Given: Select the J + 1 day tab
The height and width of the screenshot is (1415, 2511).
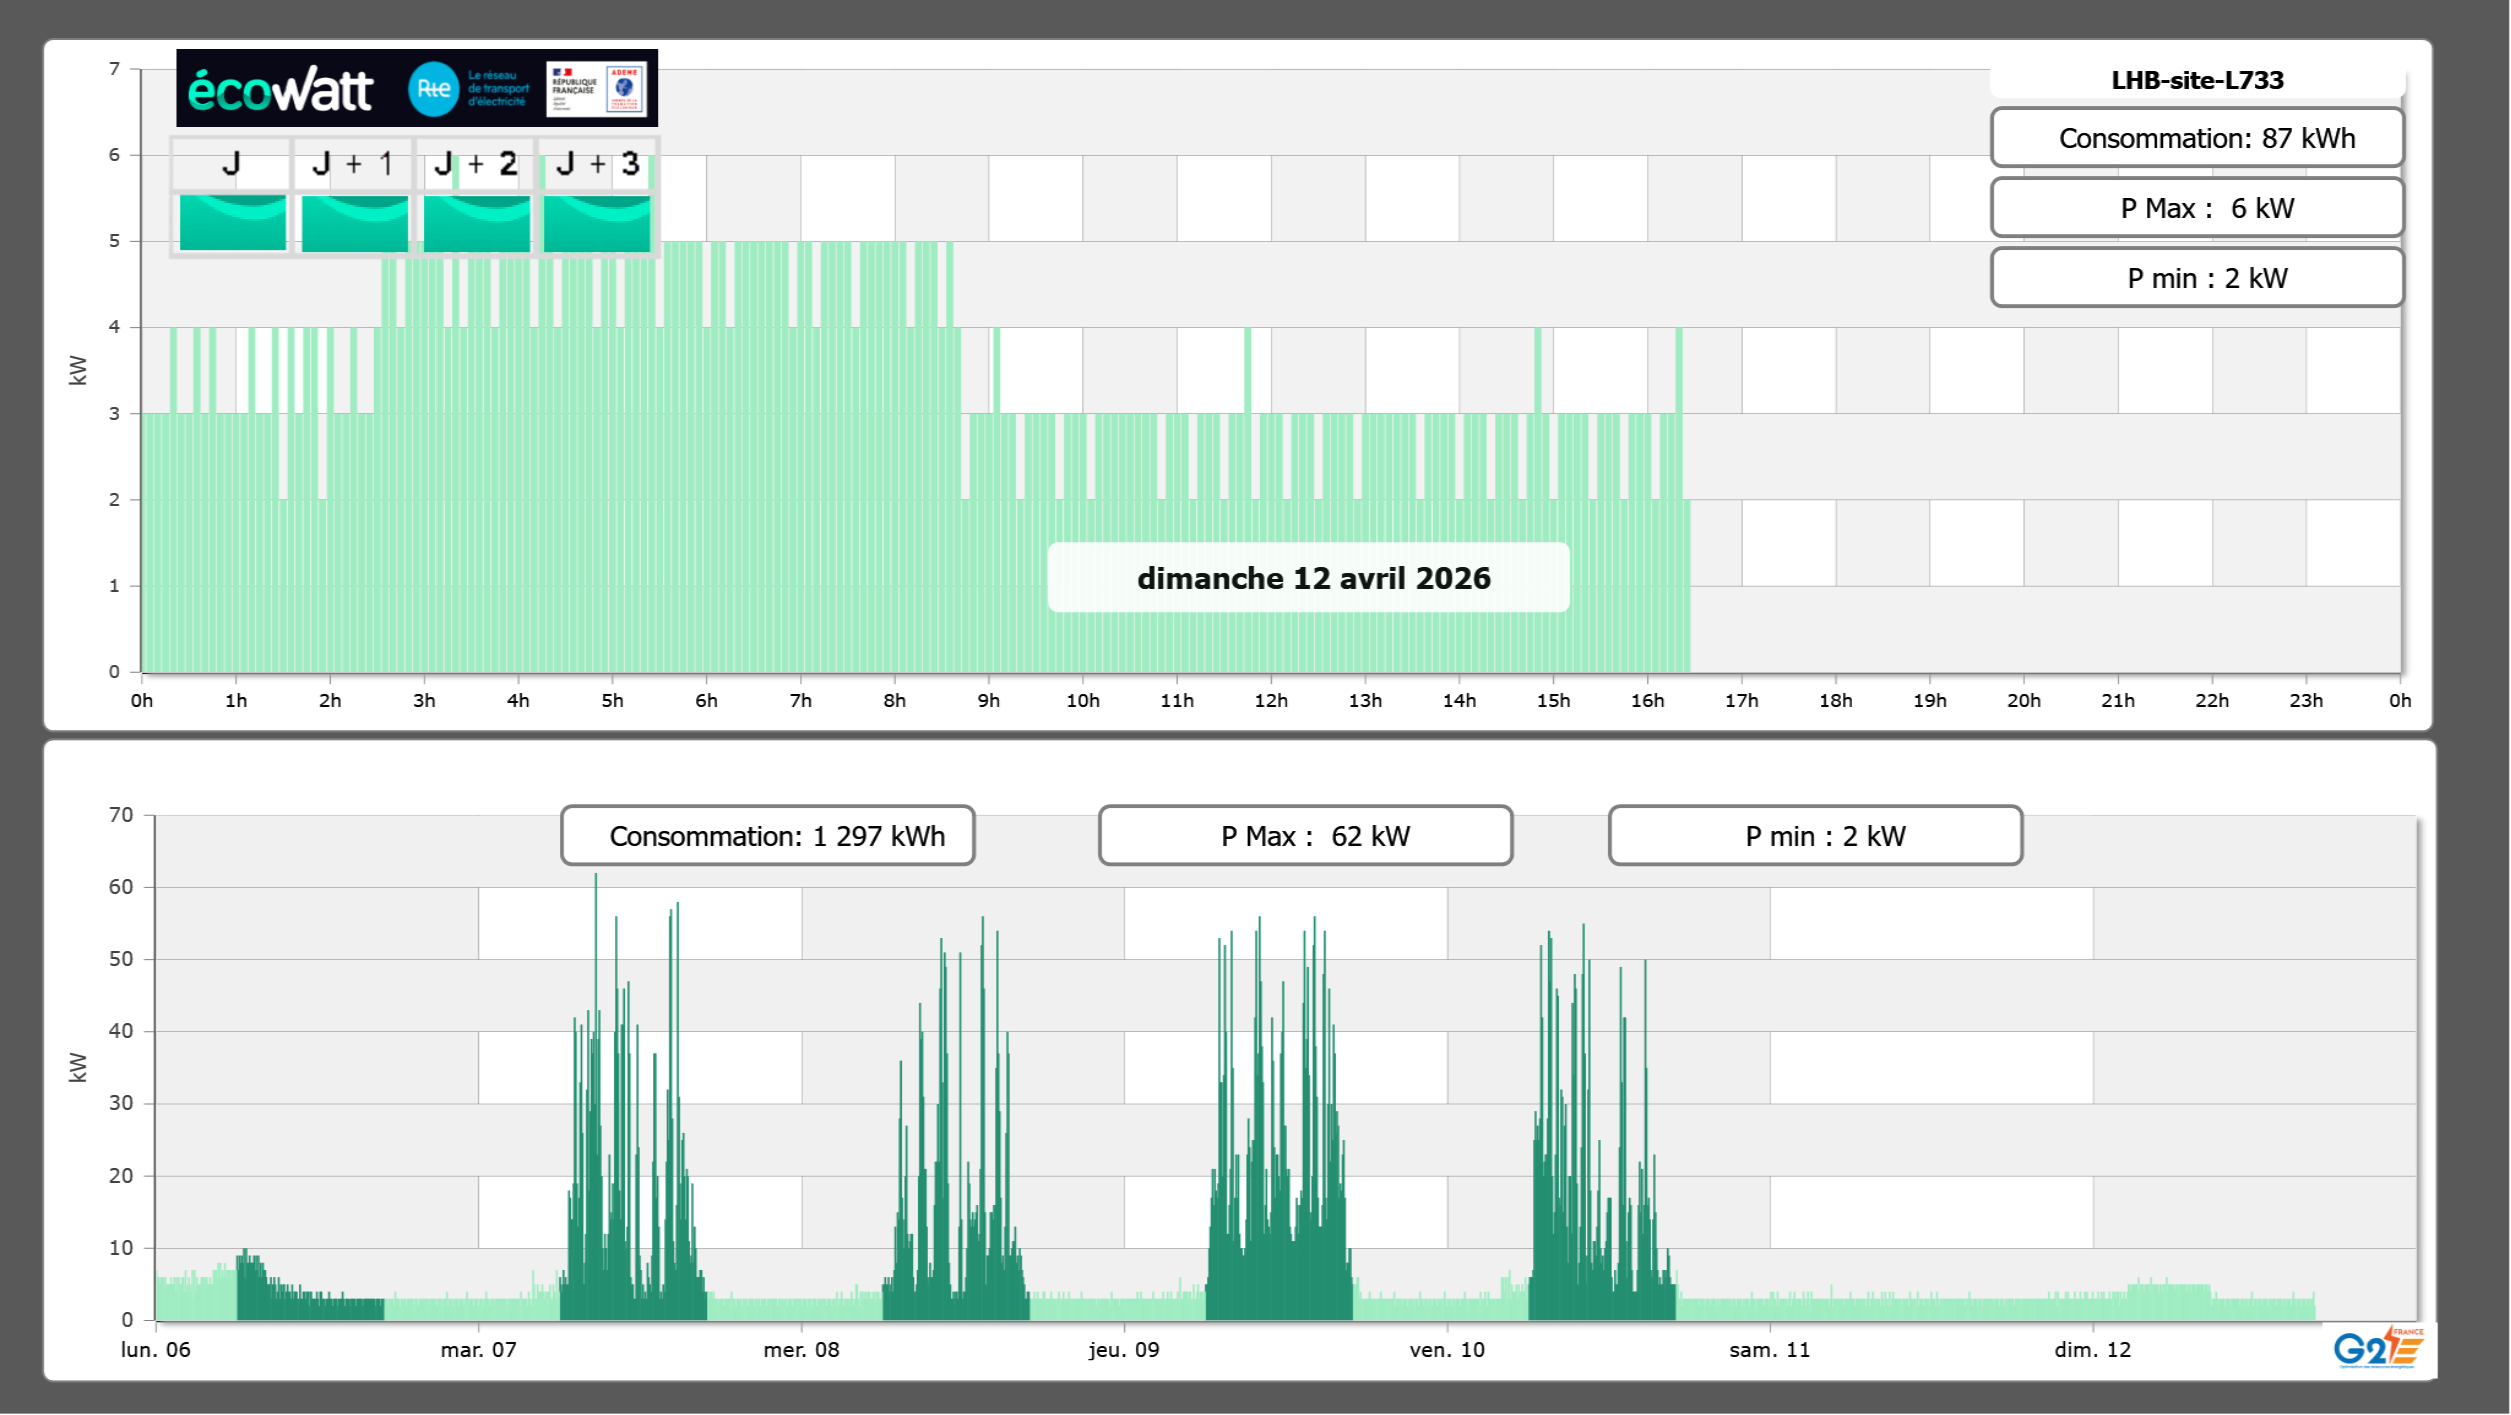Looking at the screenshot, I should click(x=354, y=164).
